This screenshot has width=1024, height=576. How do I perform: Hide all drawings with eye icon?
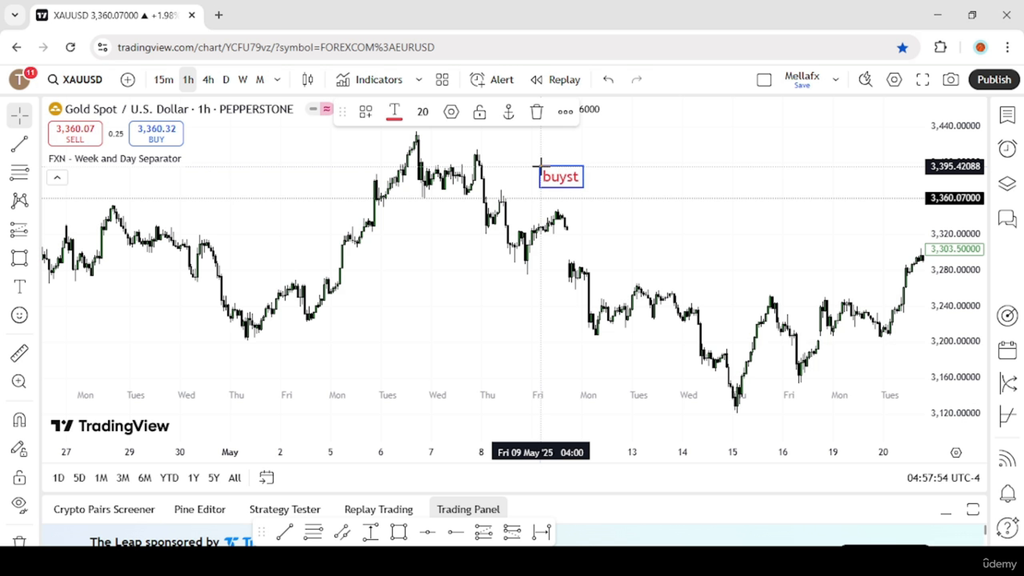20,504
